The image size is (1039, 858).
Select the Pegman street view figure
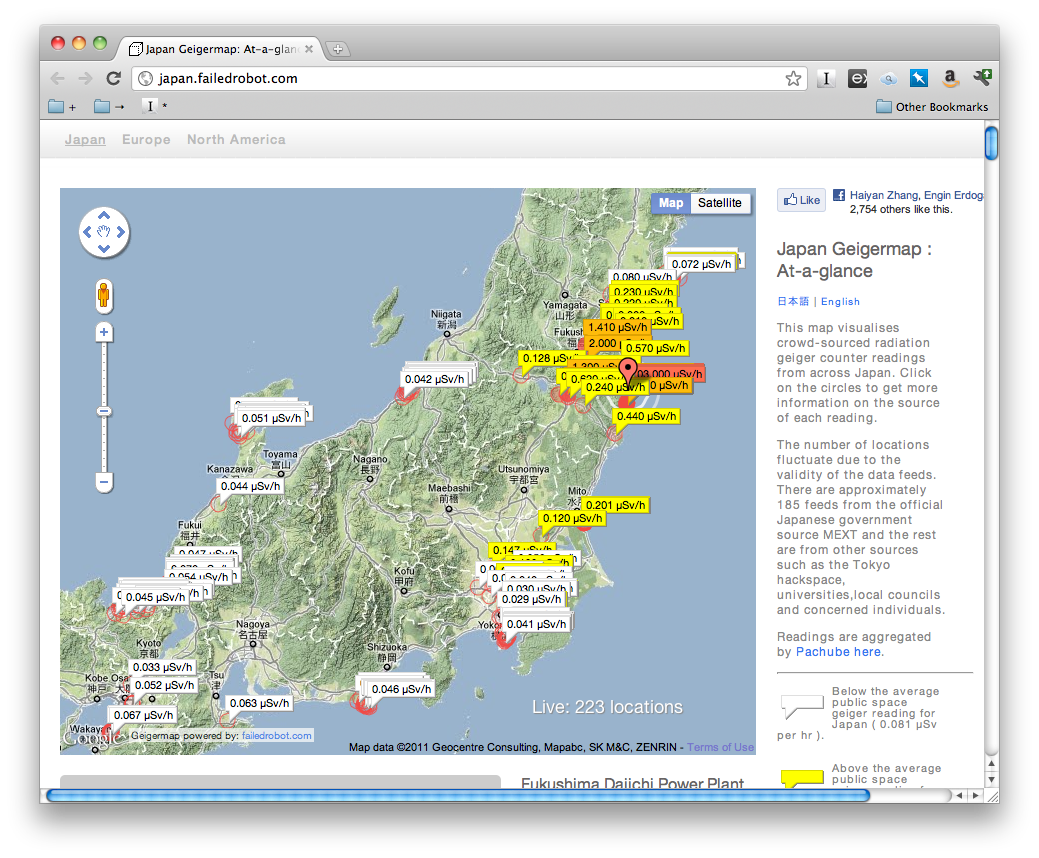(x=104, y=294)
